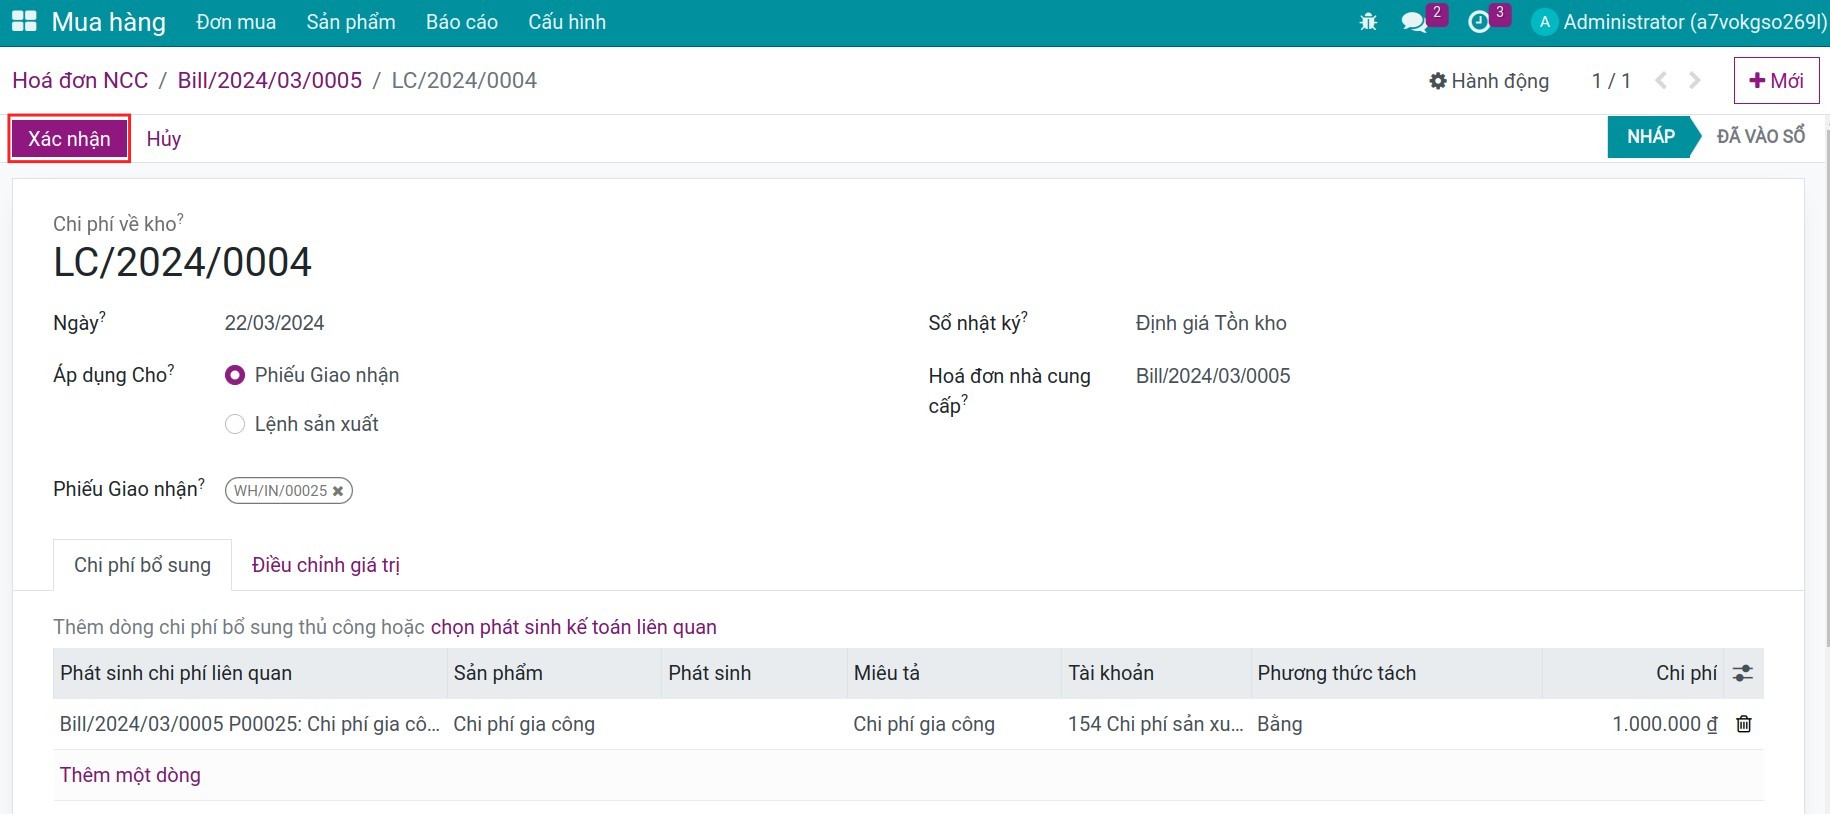Edit the Ngày date field 22/03/2024

pyautogui.click(x=274, y=323)
